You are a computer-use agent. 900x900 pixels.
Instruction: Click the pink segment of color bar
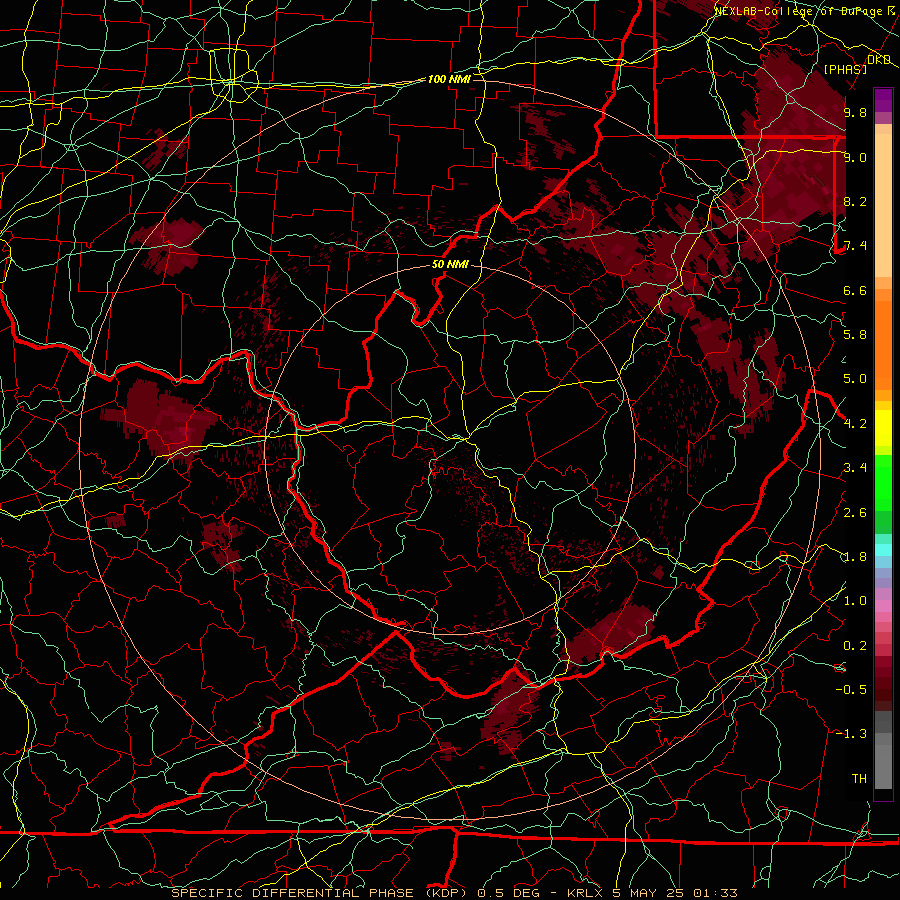(x=883, y=606)
